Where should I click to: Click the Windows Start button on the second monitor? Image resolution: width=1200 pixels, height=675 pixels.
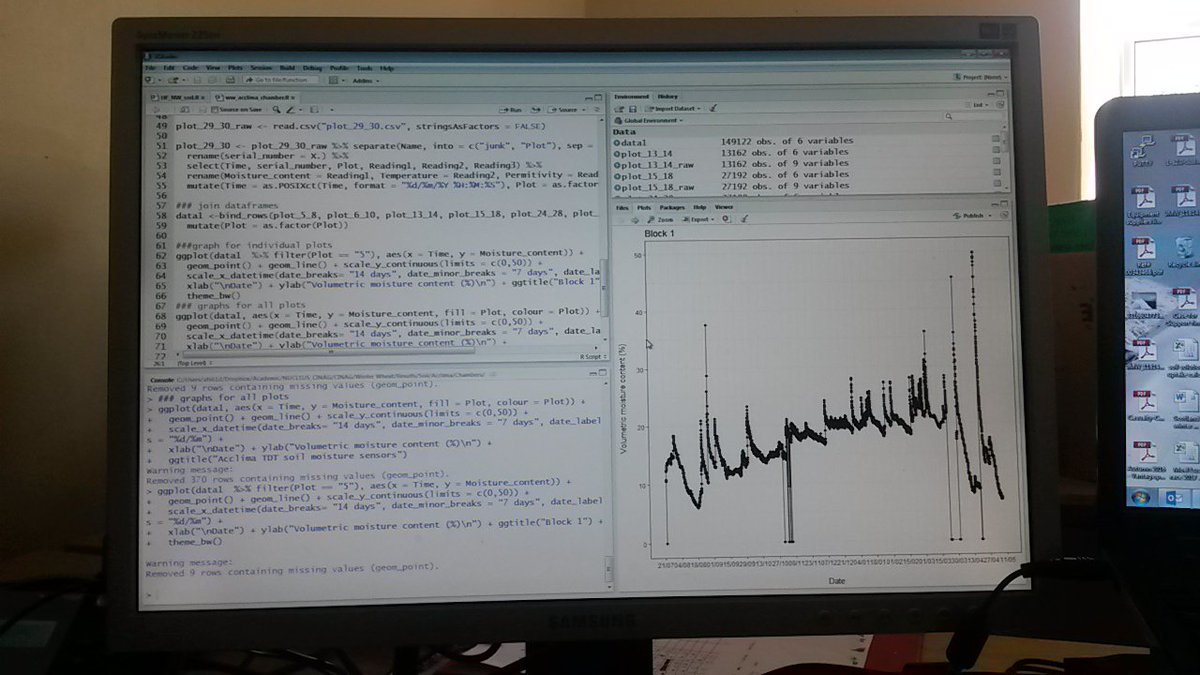[x=1141, y=496]
